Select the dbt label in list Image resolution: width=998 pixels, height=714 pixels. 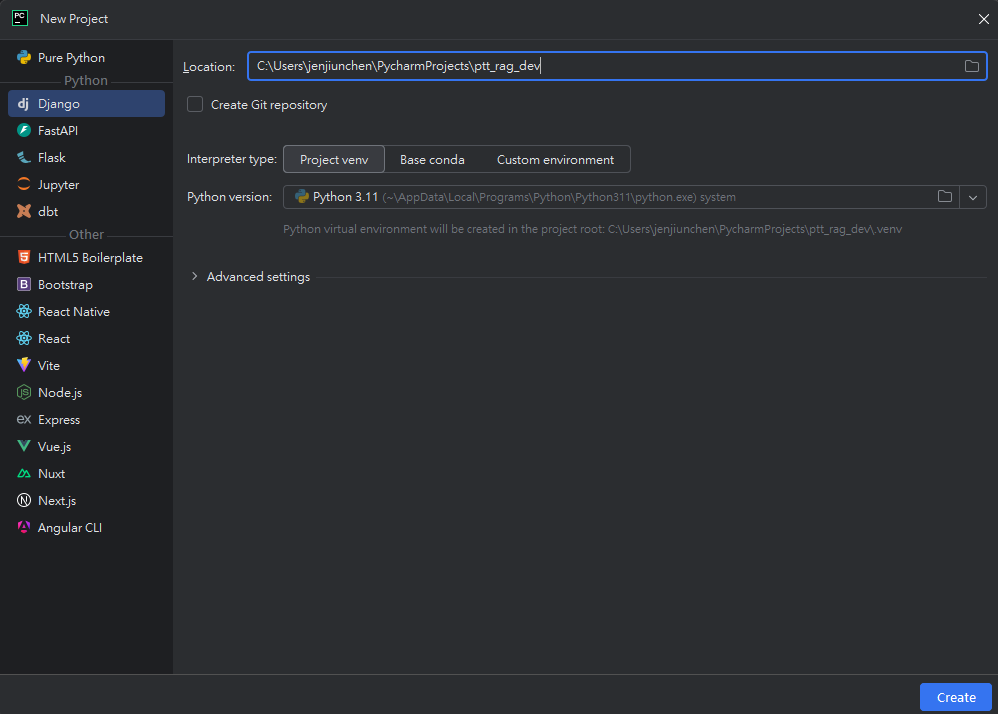point(48,211)
